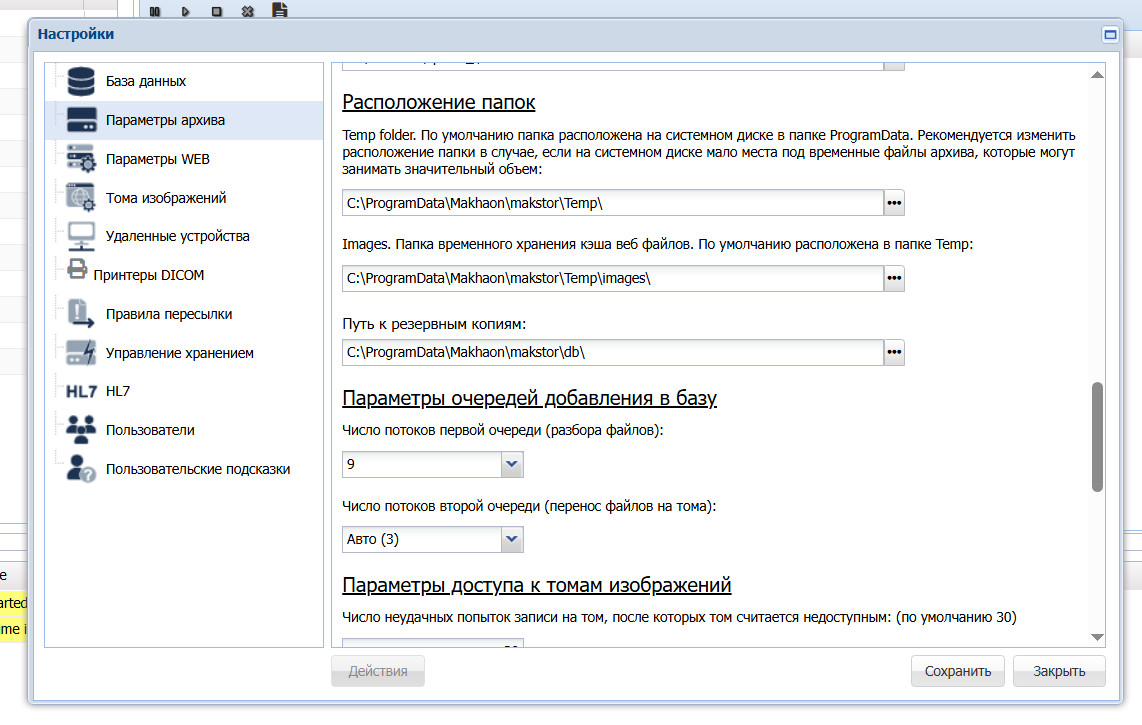Click the Управление хранением lightning icon

click(81, 353)
